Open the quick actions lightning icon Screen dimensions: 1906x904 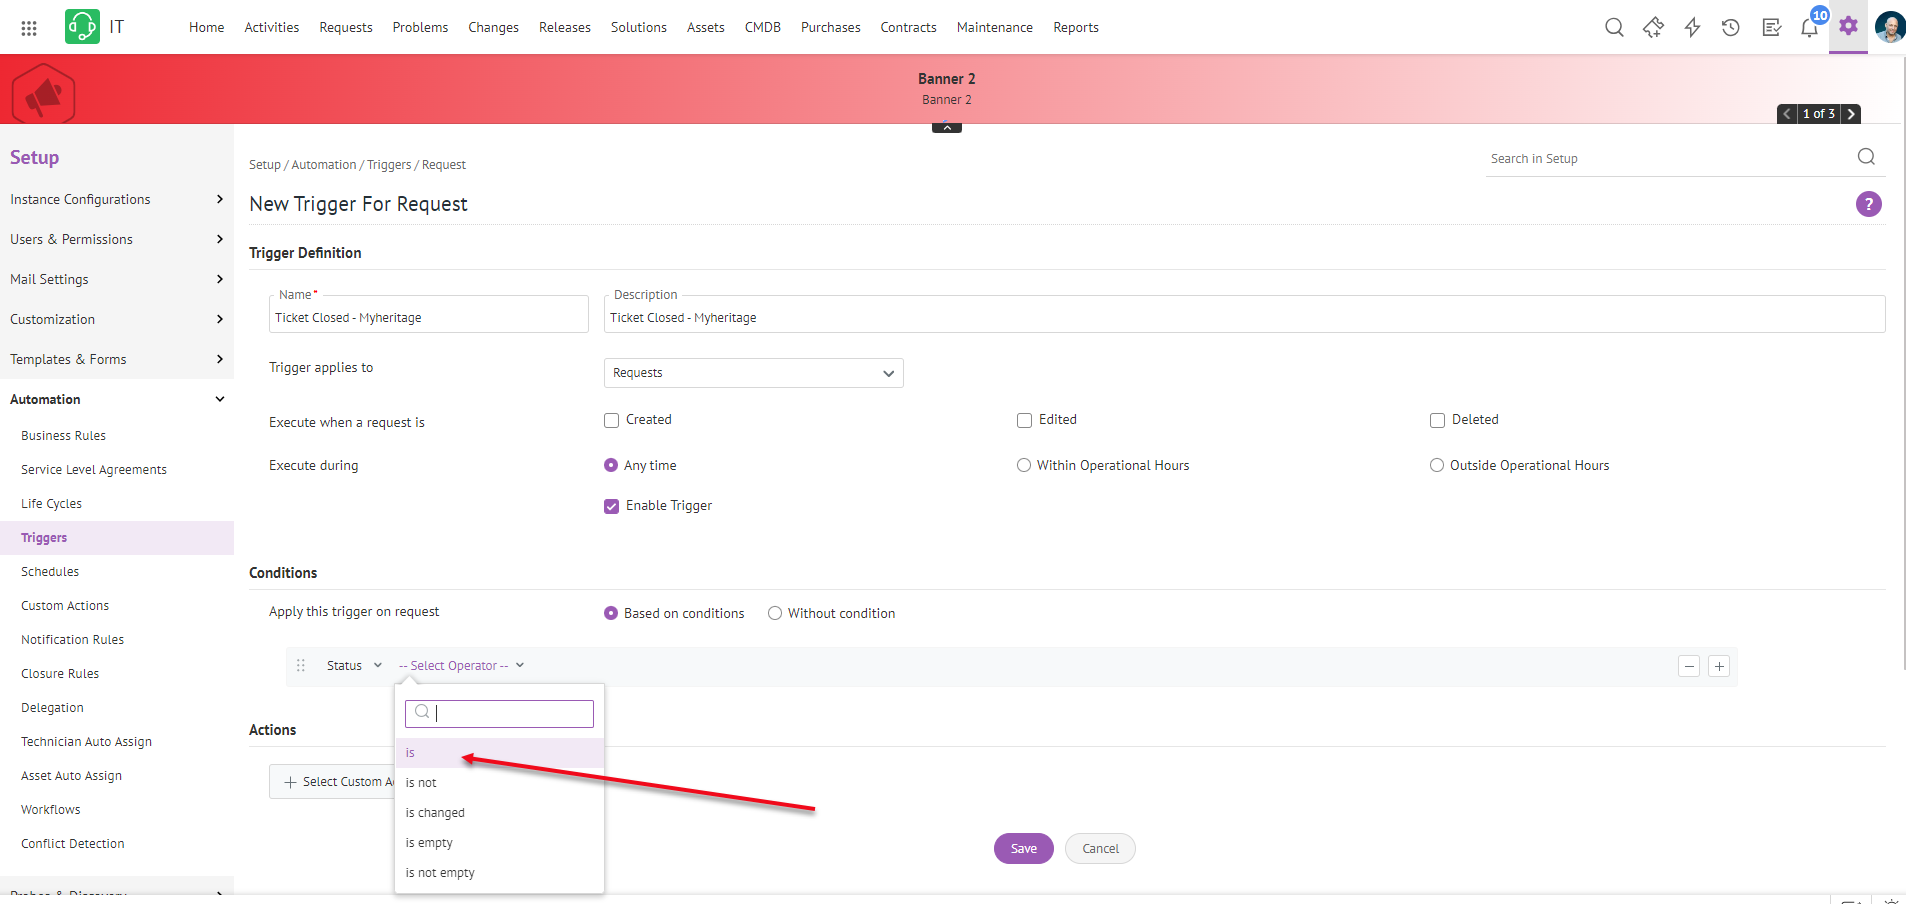(x=1692, y=28)
